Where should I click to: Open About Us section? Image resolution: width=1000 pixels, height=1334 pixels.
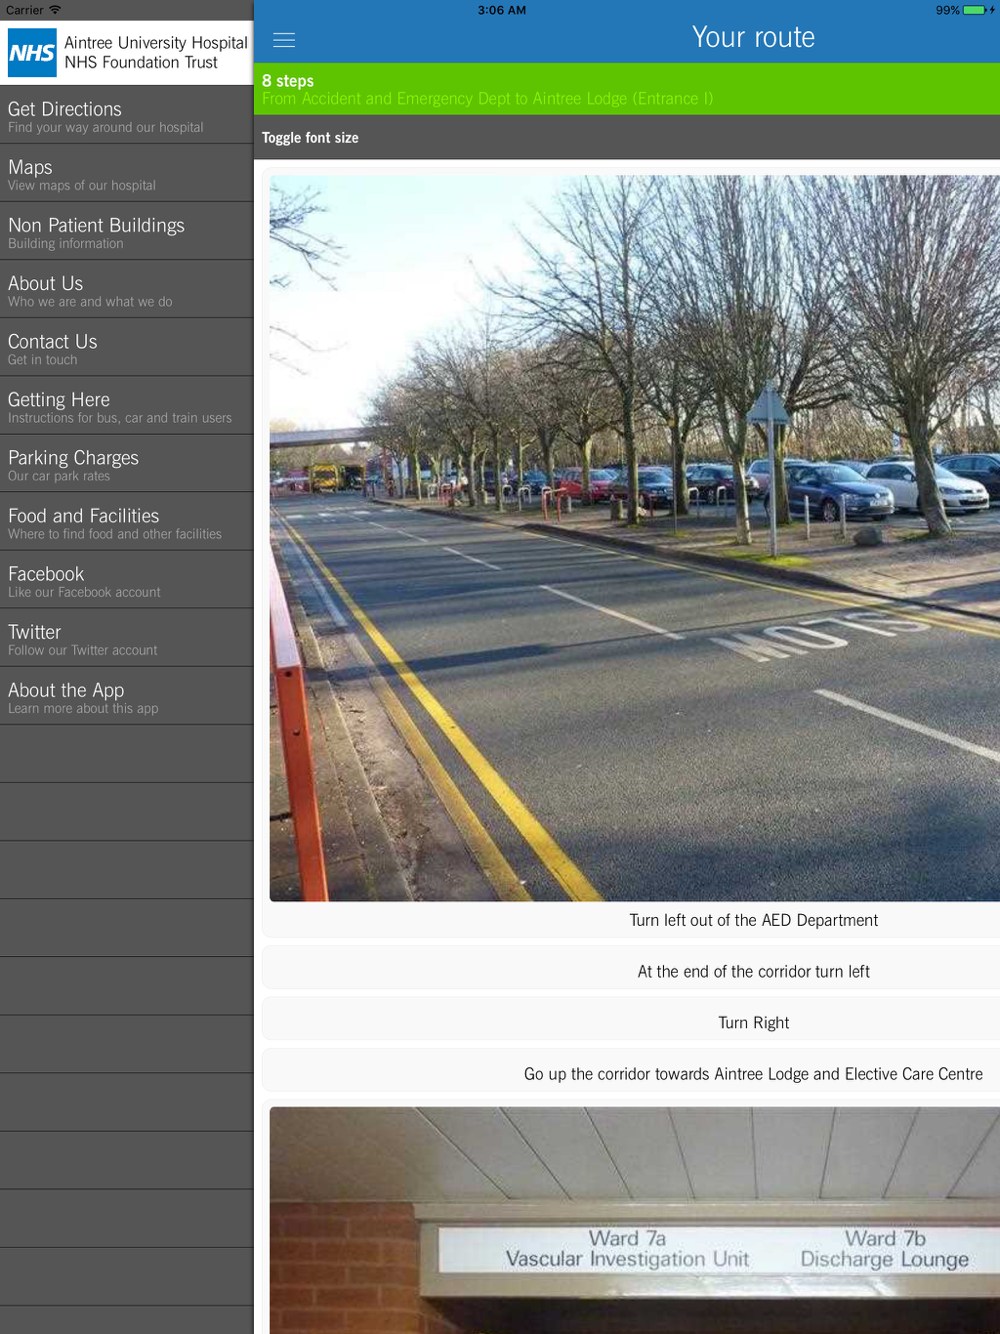coord(127,290)
